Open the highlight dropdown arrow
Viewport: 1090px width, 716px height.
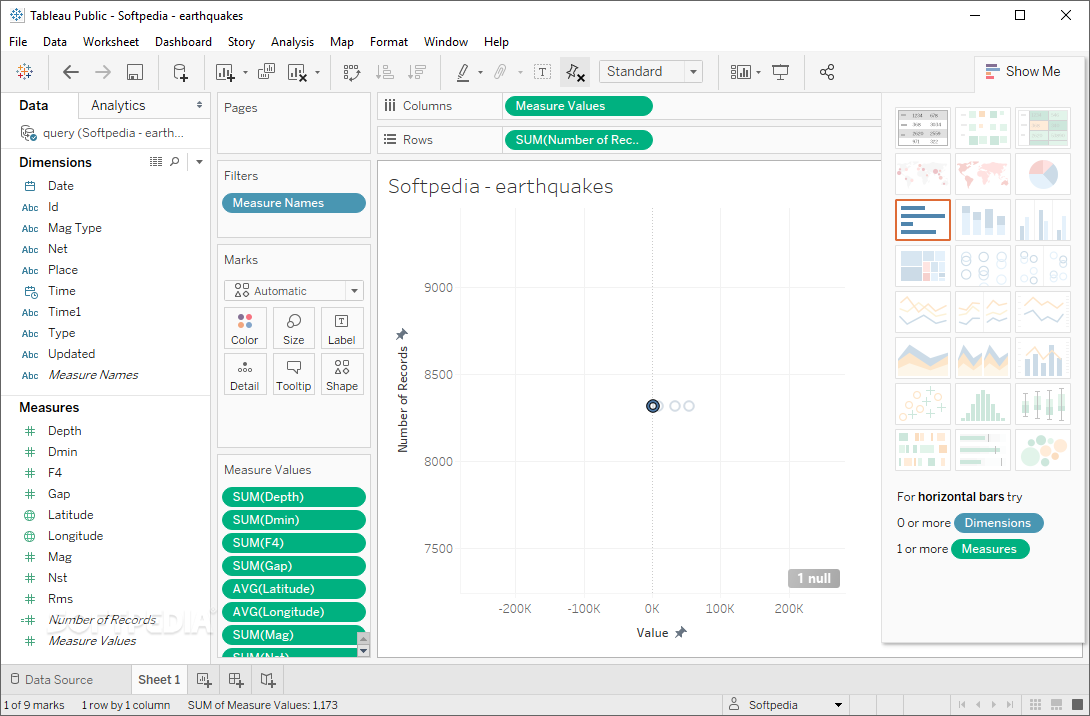click(480, 72)
